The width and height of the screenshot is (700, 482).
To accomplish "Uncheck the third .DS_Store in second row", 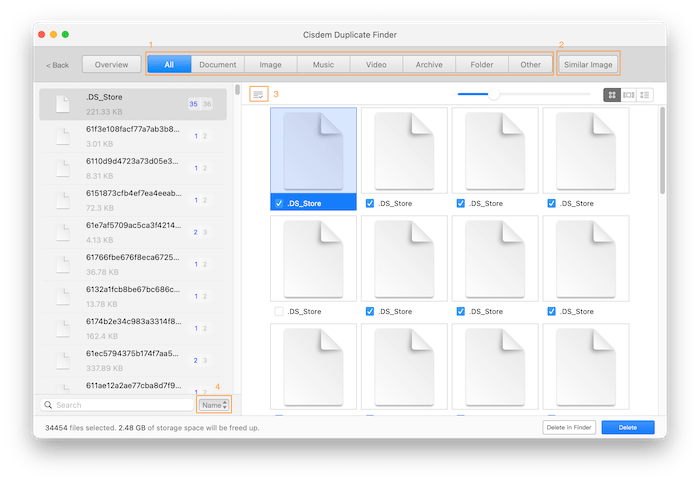I will [461, 312].
